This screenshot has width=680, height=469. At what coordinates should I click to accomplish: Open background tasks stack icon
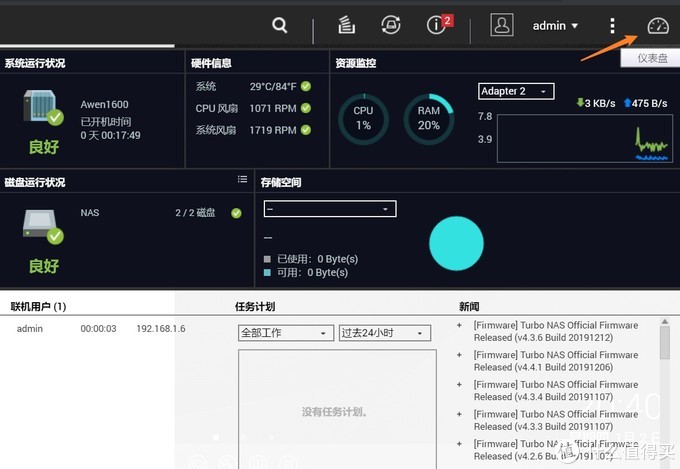pos(346,25)
